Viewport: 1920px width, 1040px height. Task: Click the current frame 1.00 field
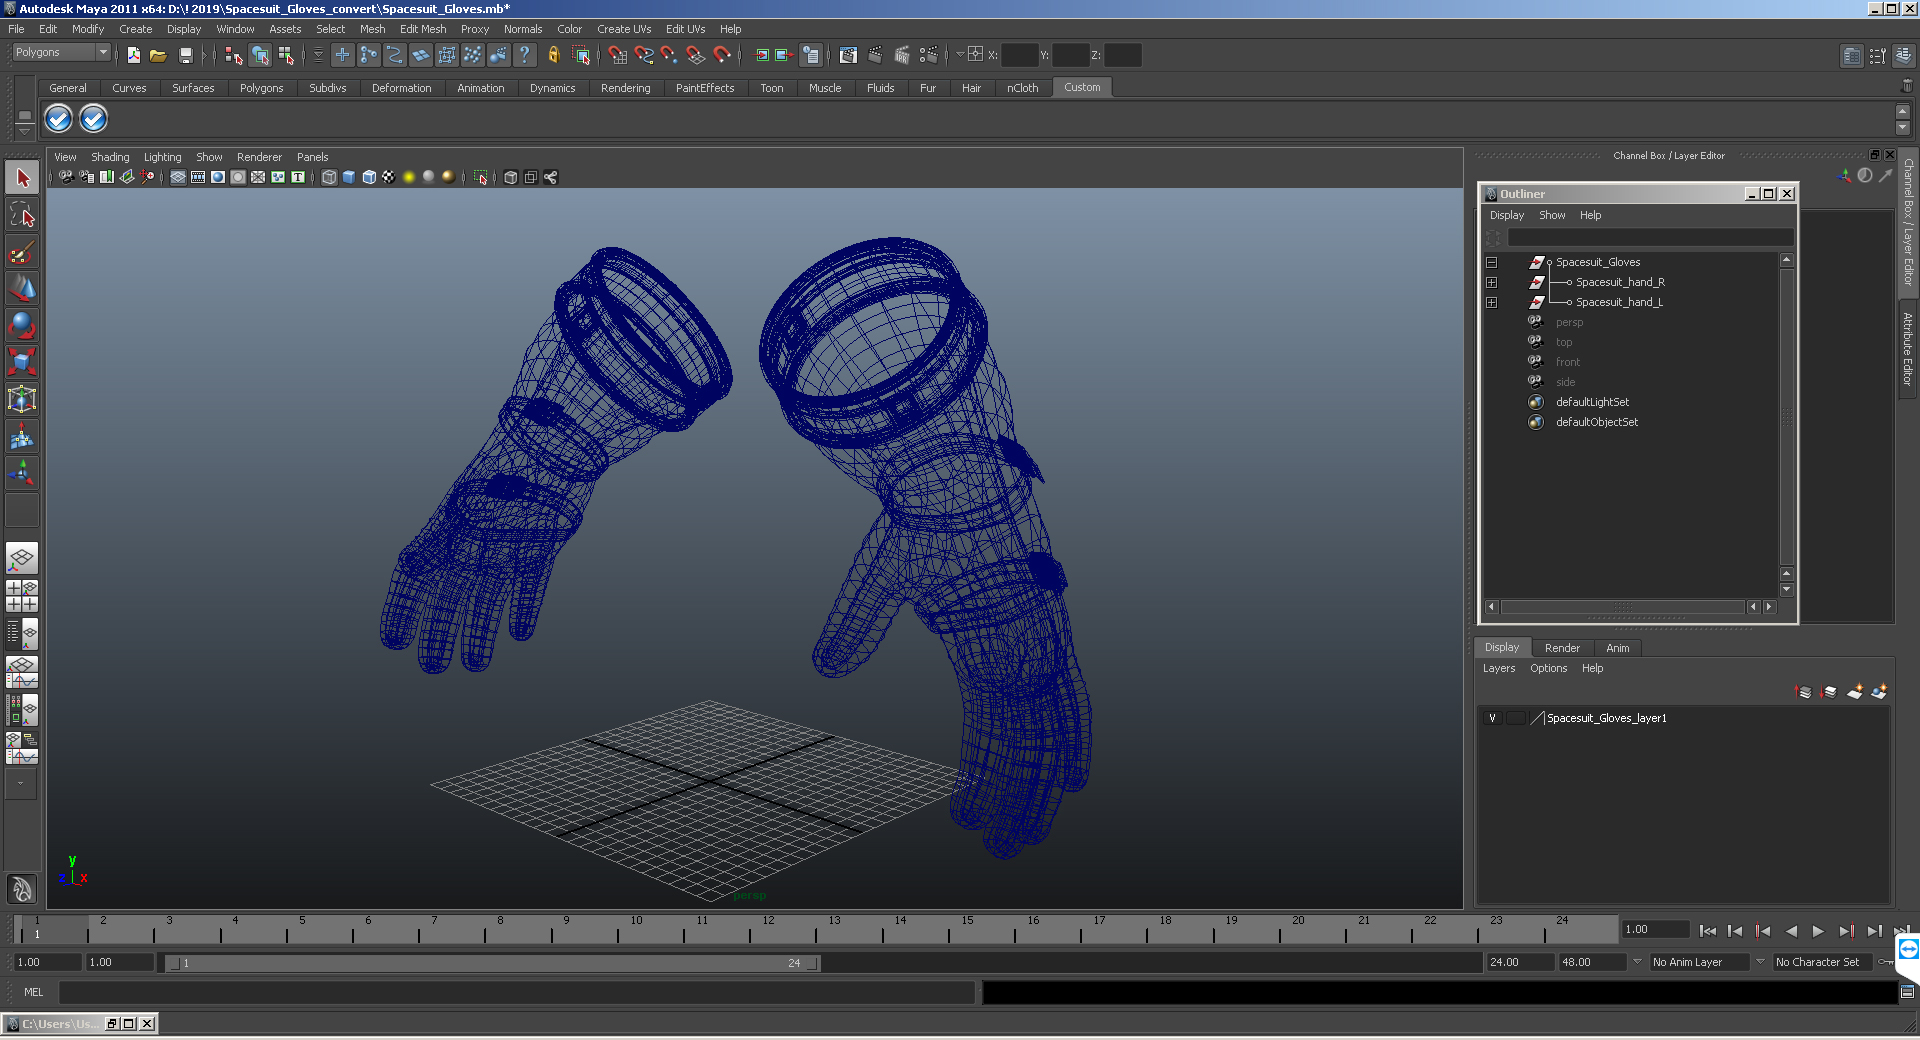point(1656,930)
